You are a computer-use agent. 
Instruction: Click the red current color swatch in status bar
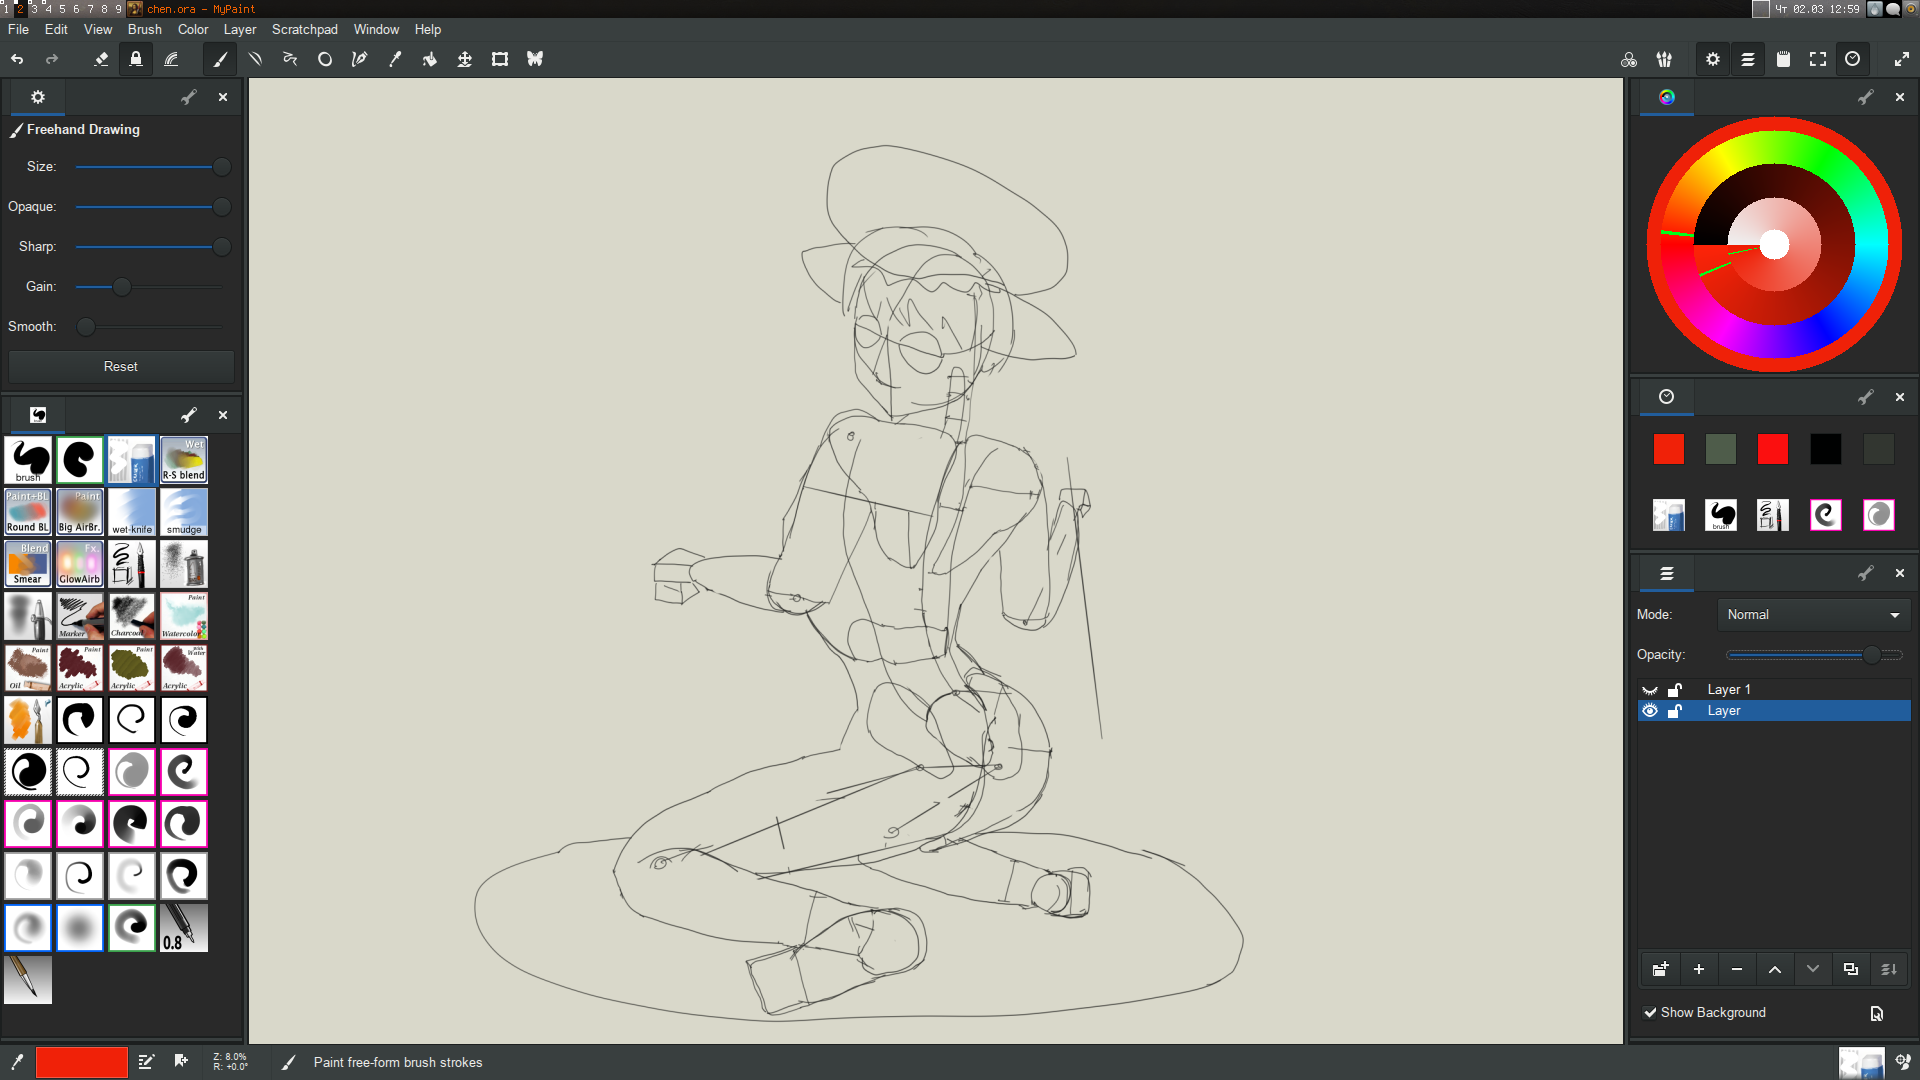coord(82,1062)
